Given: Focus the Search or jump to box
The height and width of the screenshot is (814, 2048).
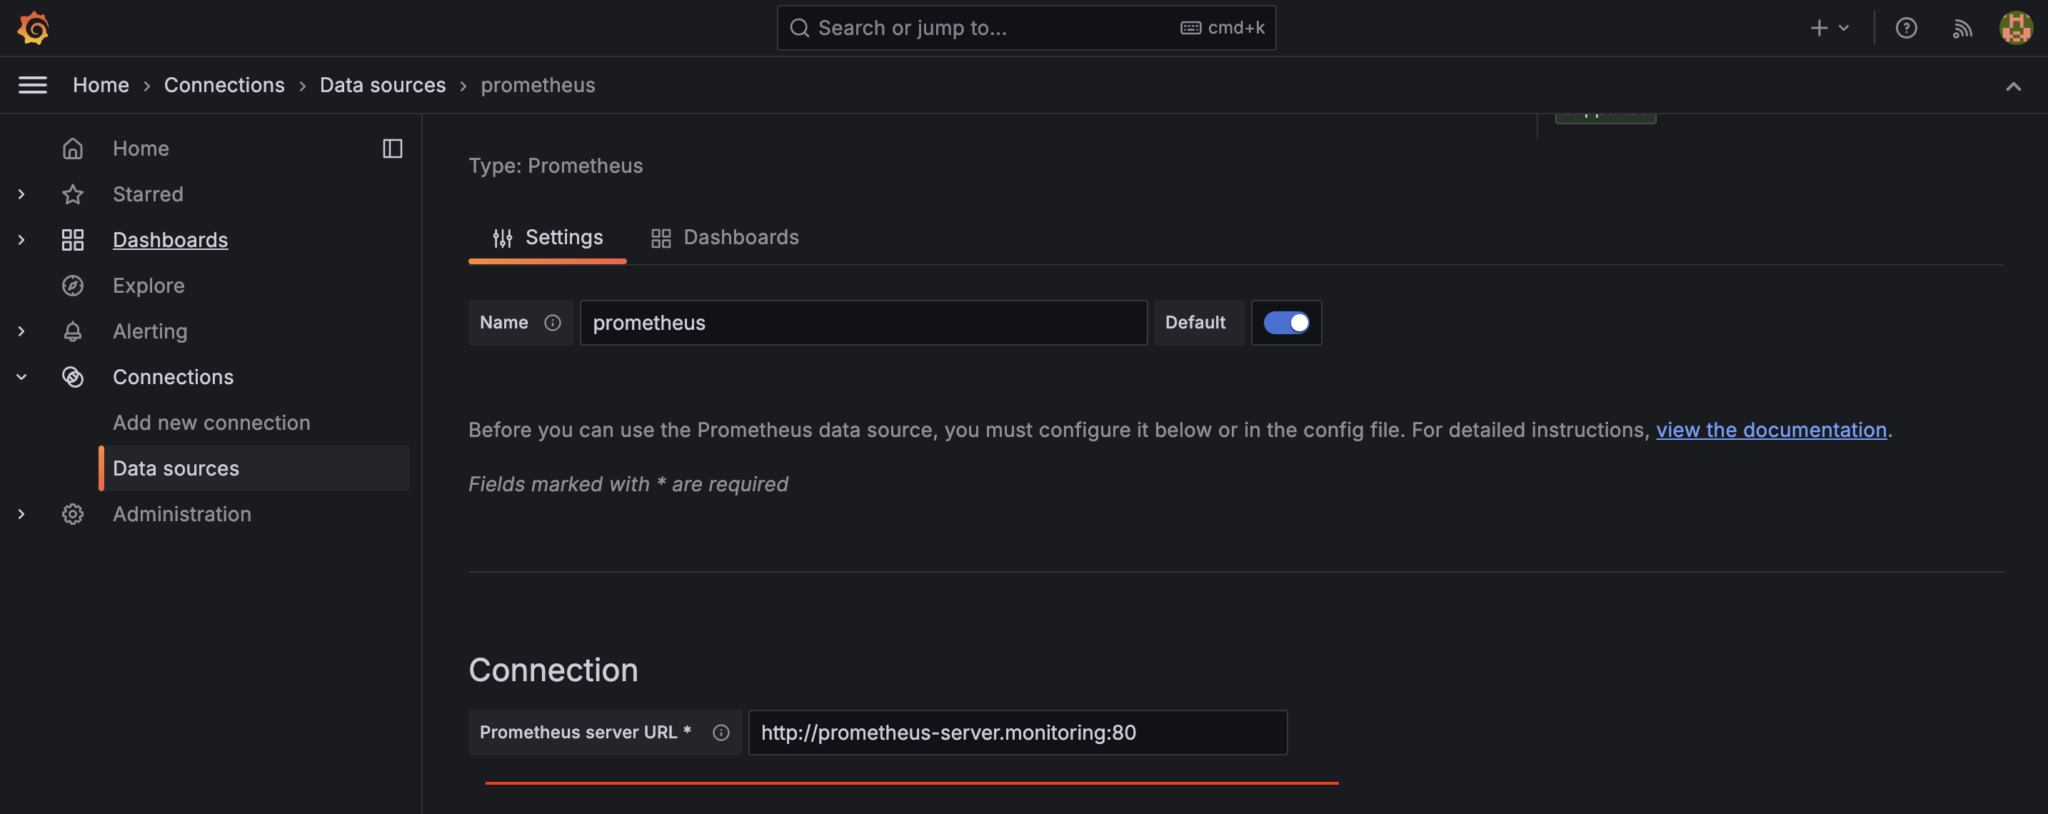Looking at the screenshot, I should [1026, 28].
